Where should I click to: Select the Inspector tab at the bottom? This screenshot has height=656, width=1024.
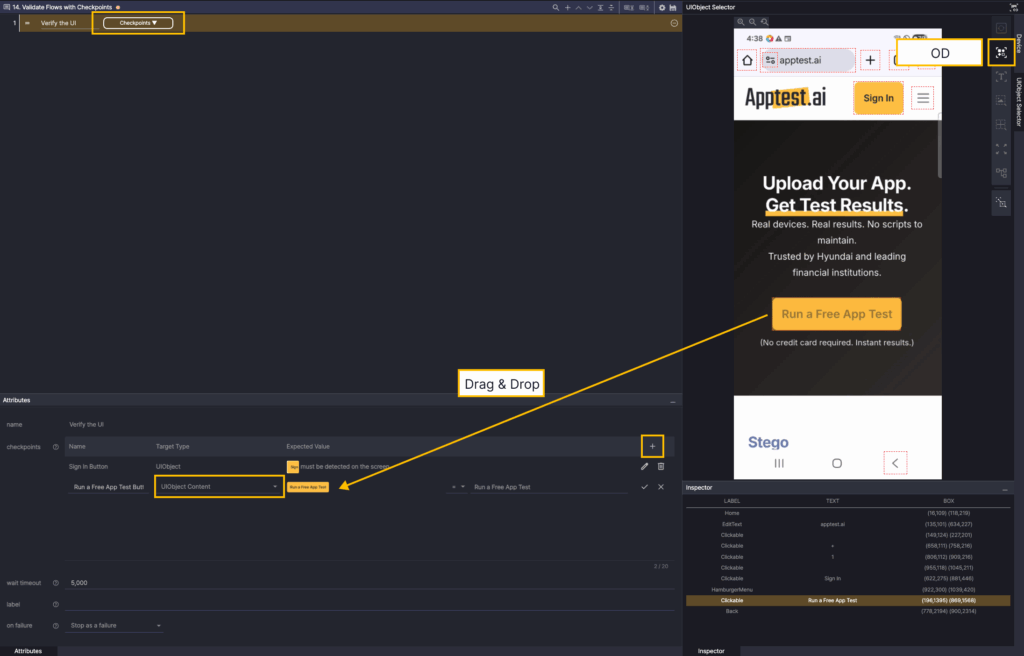711,650
